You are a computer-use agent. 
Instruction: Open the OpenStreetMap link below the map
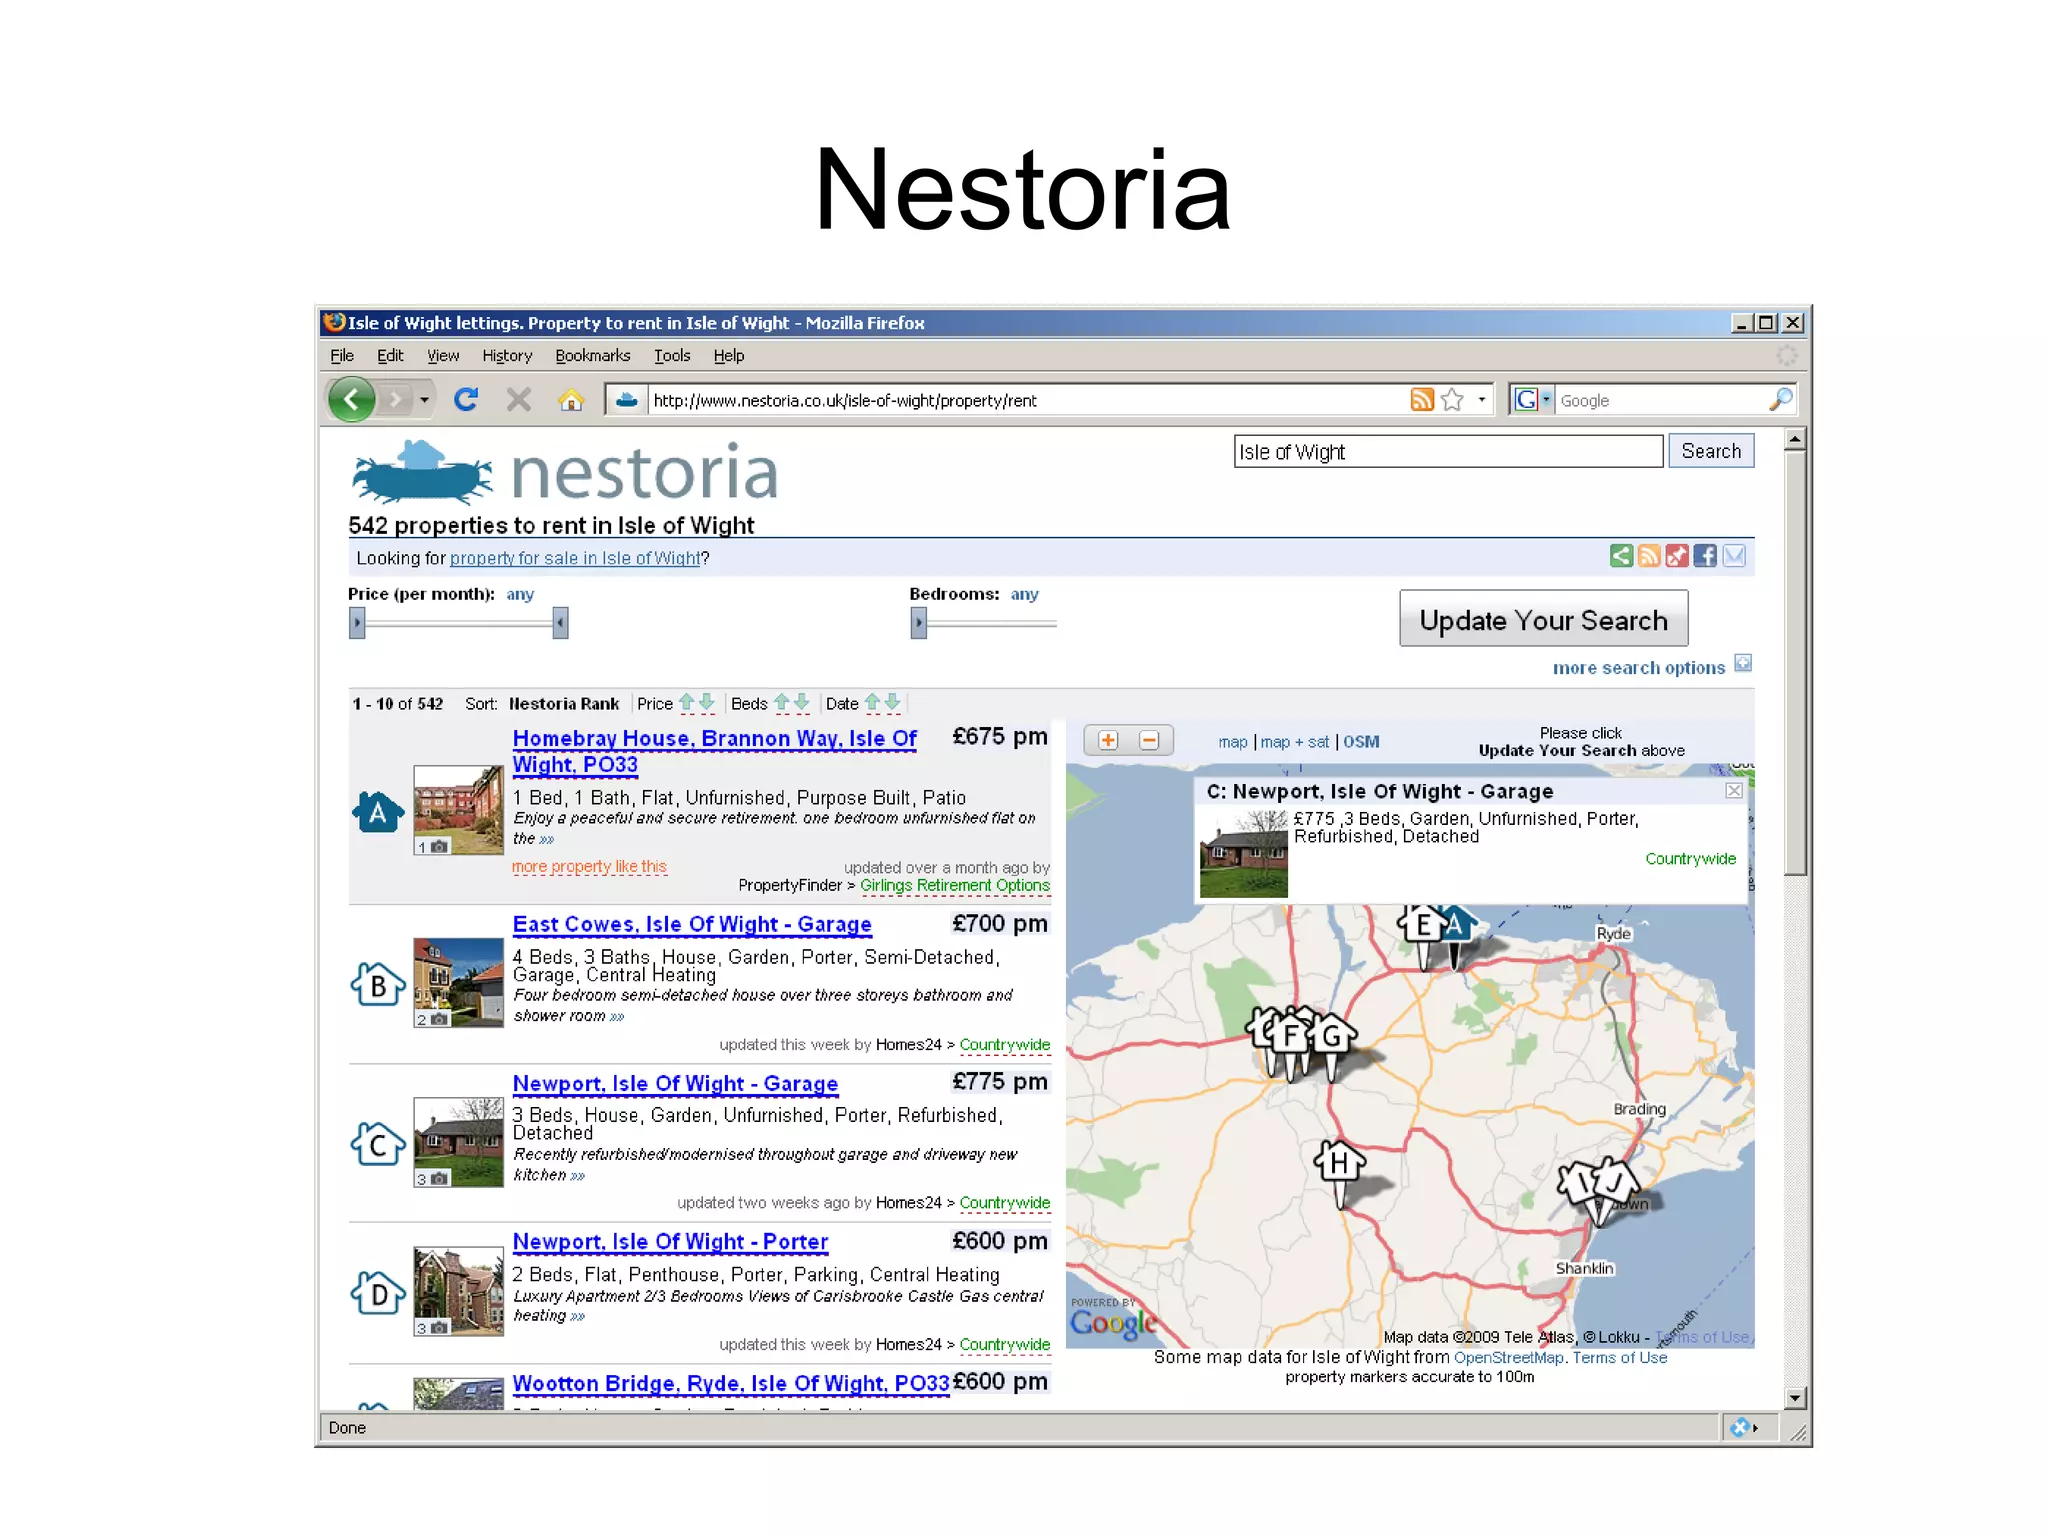pyautogui.click(x=1508, y=1357)
